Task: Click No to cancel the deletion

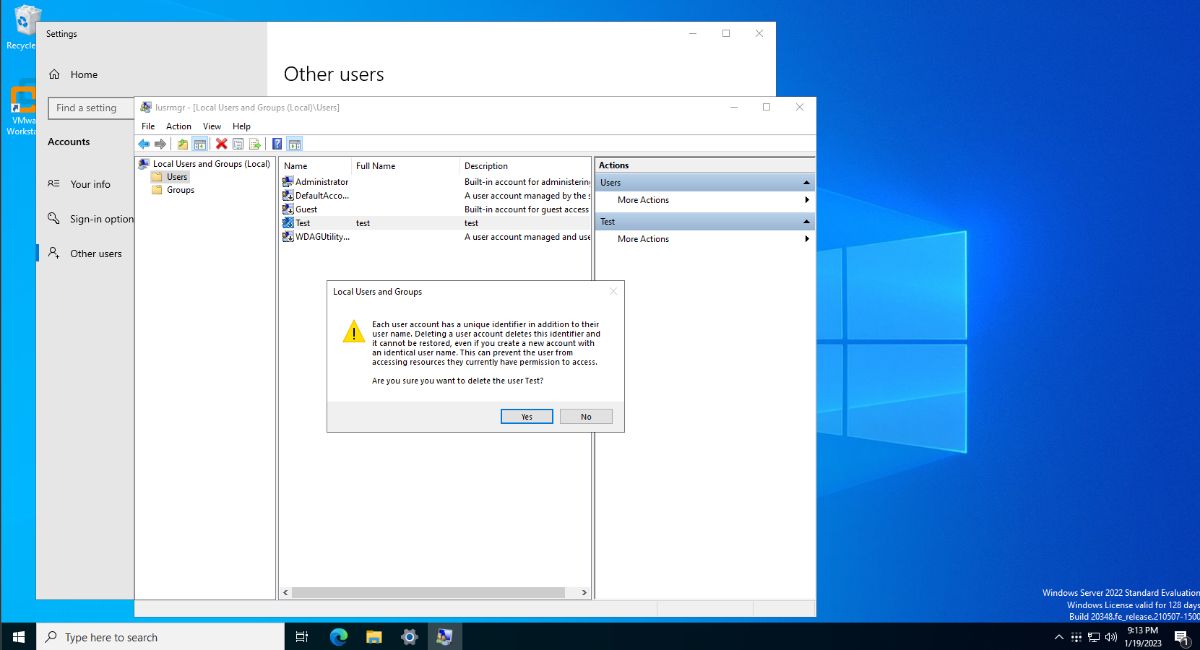Action: click(x=586, y=416)
